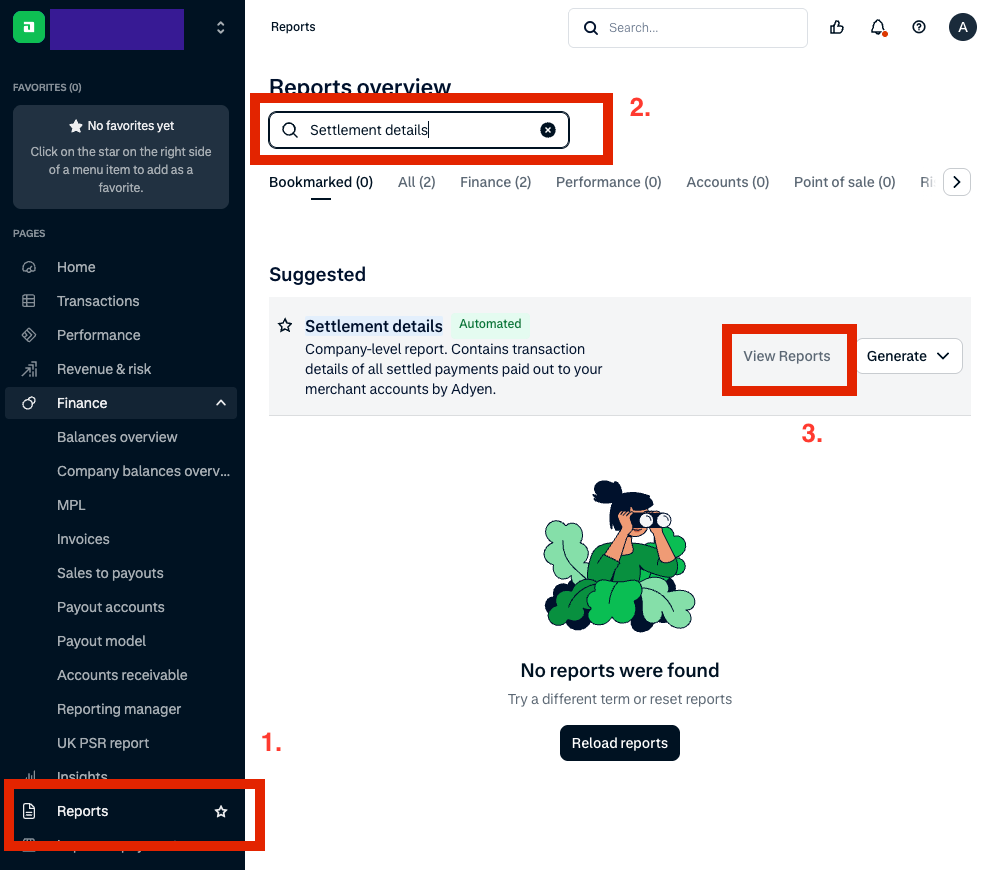This screenshot has height=870, width=983.
Task: Open Transactions from the sidebar
Action: (97, 301)
